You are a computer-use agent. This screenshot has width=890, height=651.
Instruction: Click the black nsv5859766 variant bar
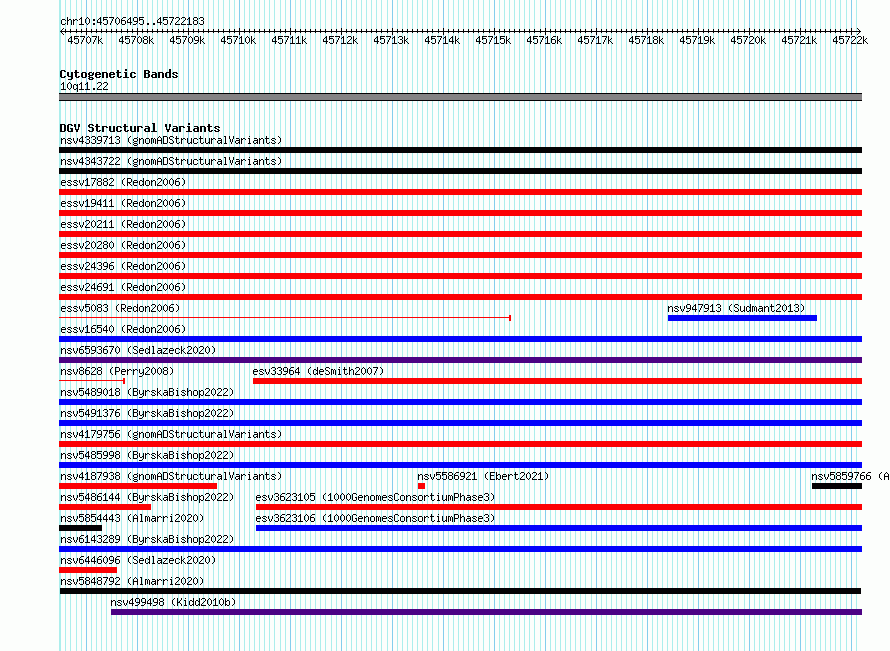(x=837, y=486)
